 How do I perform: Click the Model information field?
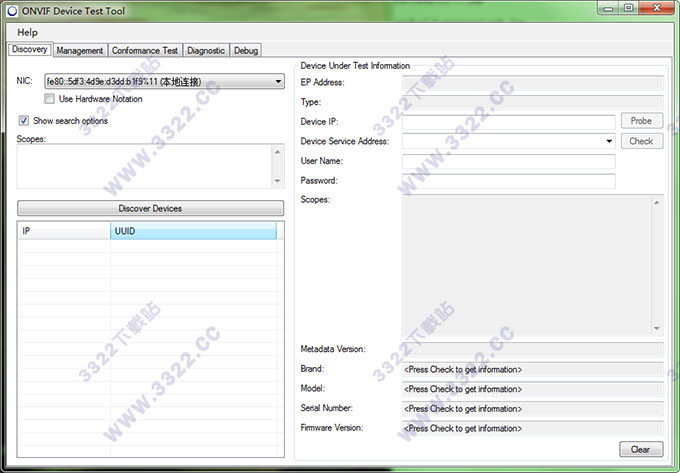point(533,389)
